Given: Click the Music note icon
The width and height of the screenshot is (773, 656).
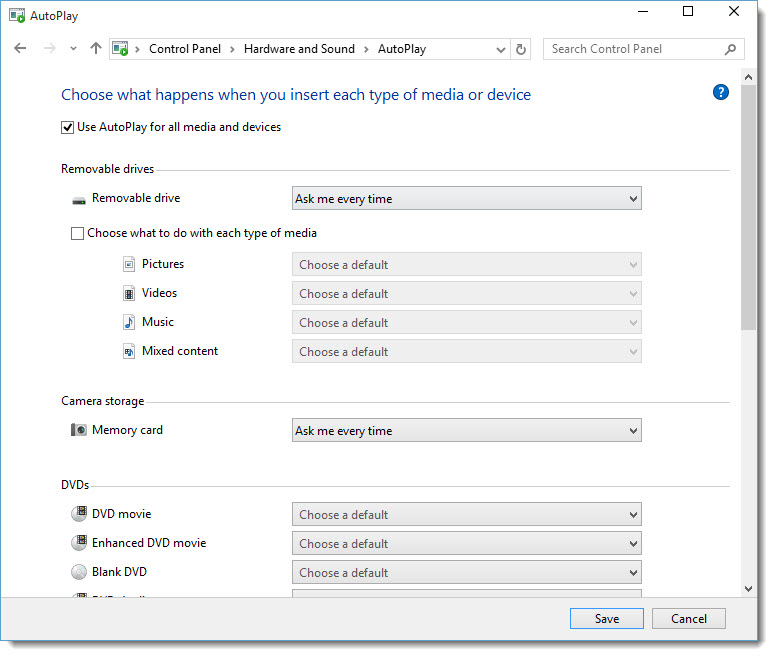Looking at the screenshot, I should (x=129, y=322).
